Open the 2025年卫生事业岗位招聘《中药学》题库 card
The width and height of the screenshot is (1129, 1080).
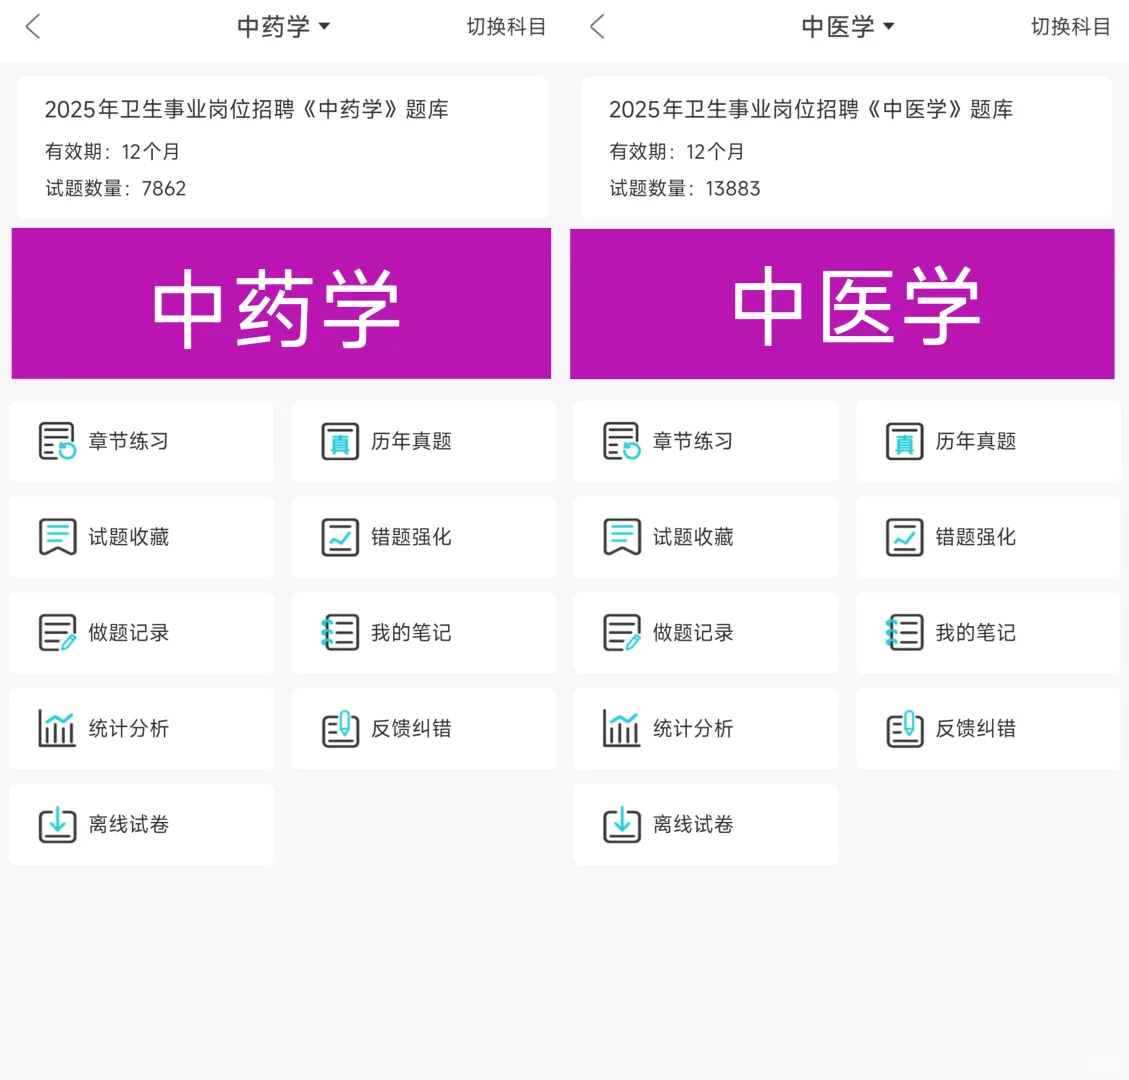(282, 148)
